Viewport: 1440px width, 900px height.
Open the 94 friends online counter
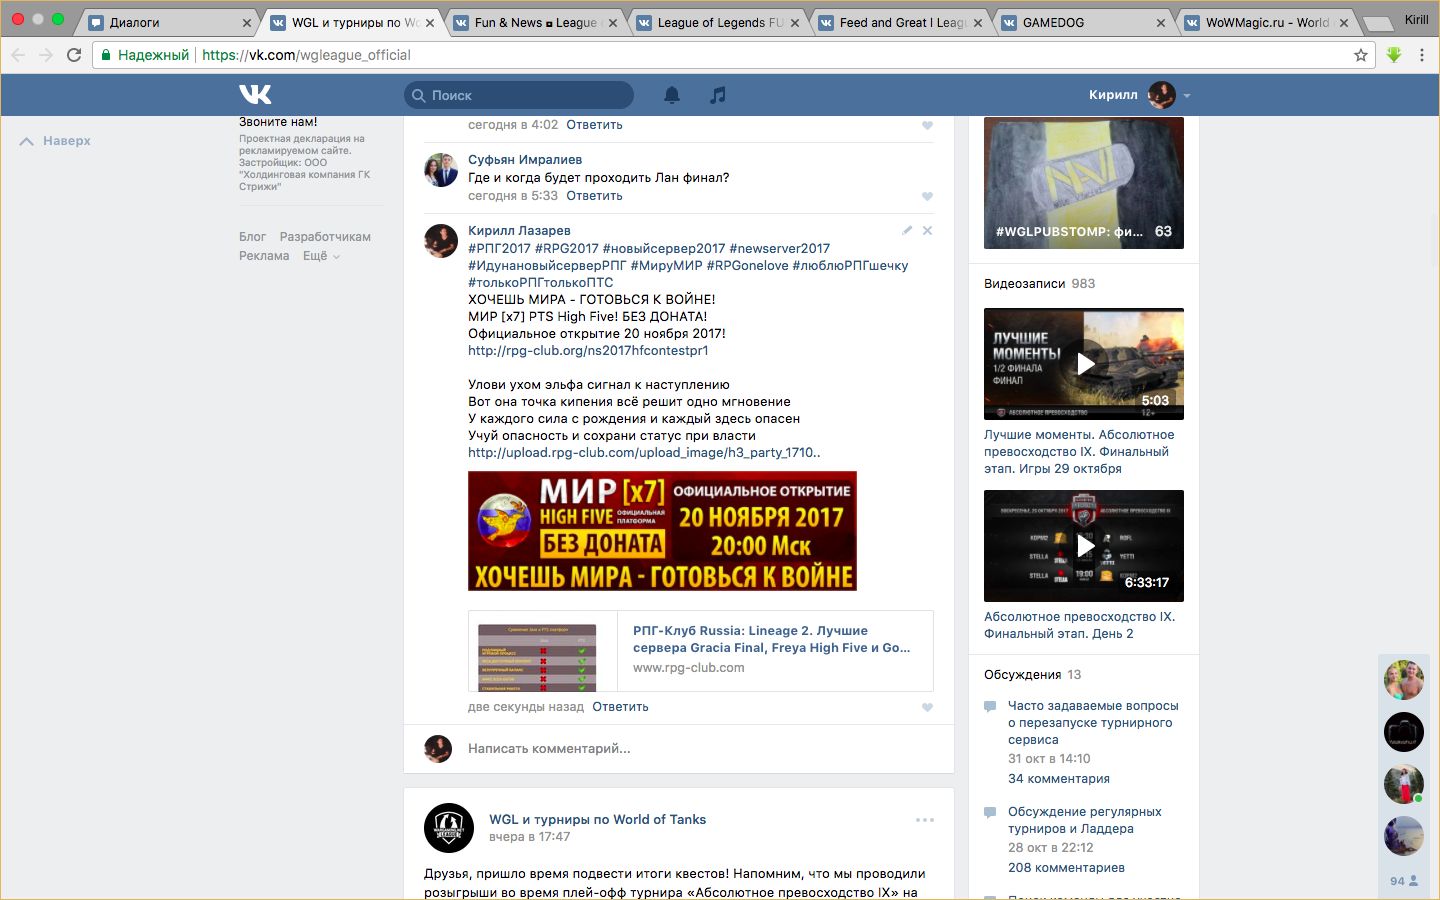[x=1404, y=881]
